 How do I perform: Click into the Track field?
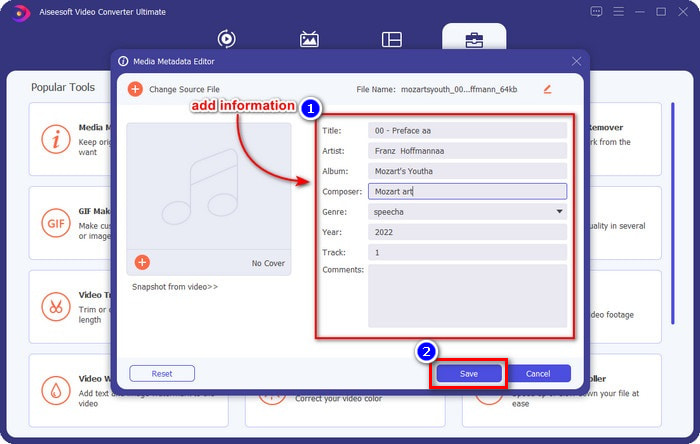coord(467,253)
